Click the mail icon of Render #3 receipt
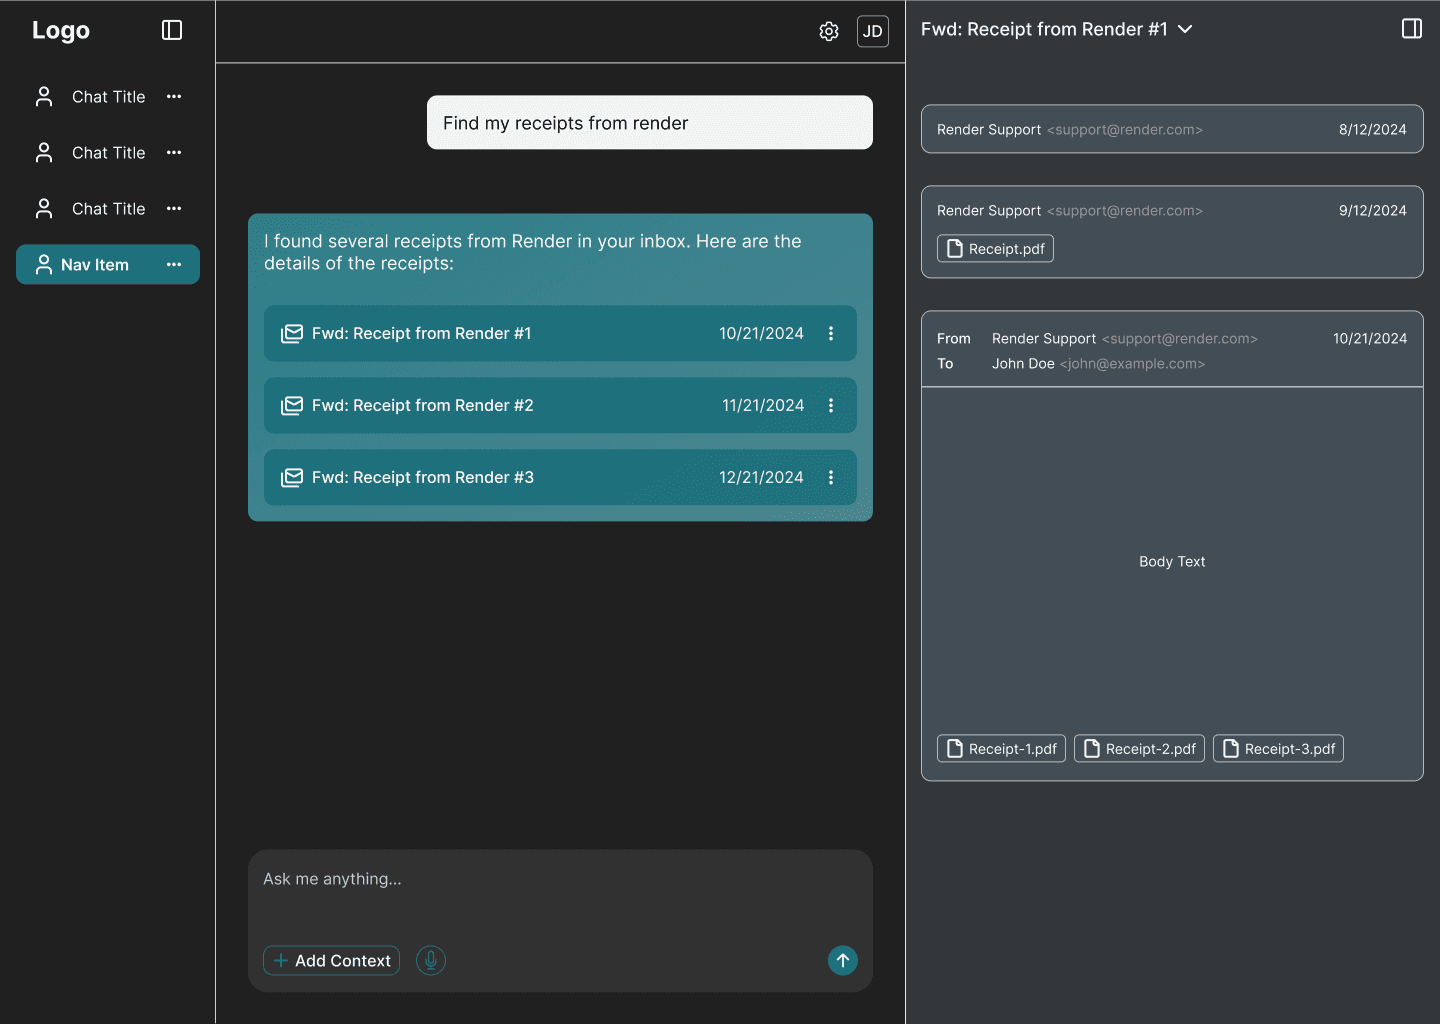 292,478
